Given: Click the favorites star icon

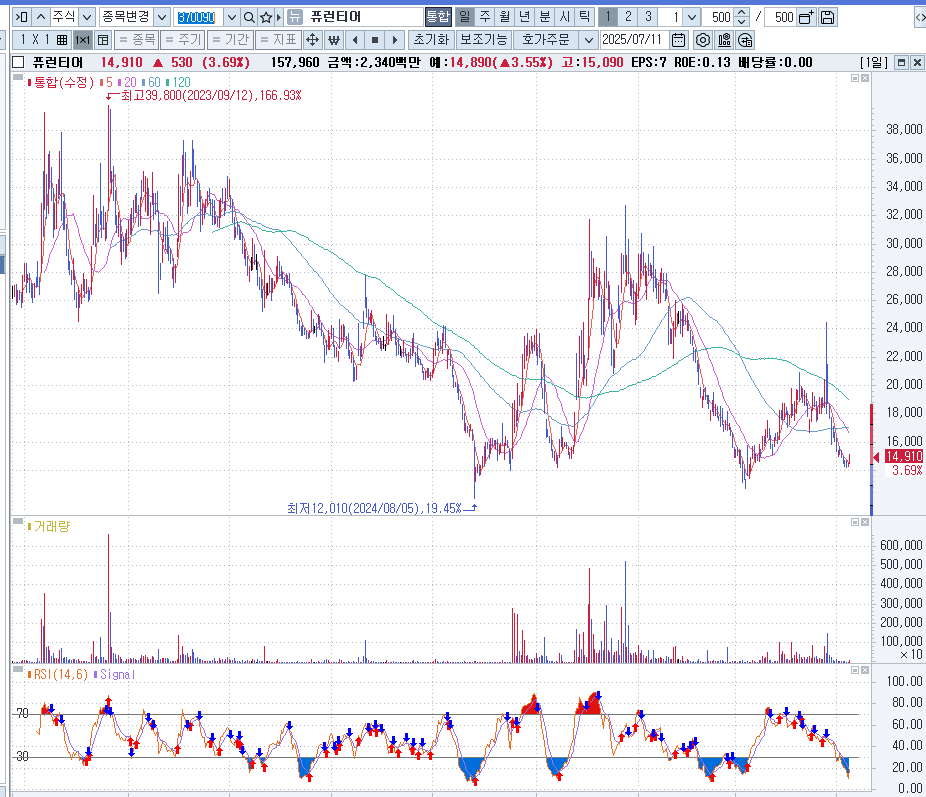Looking at the screenshot, I should [266, 17].
